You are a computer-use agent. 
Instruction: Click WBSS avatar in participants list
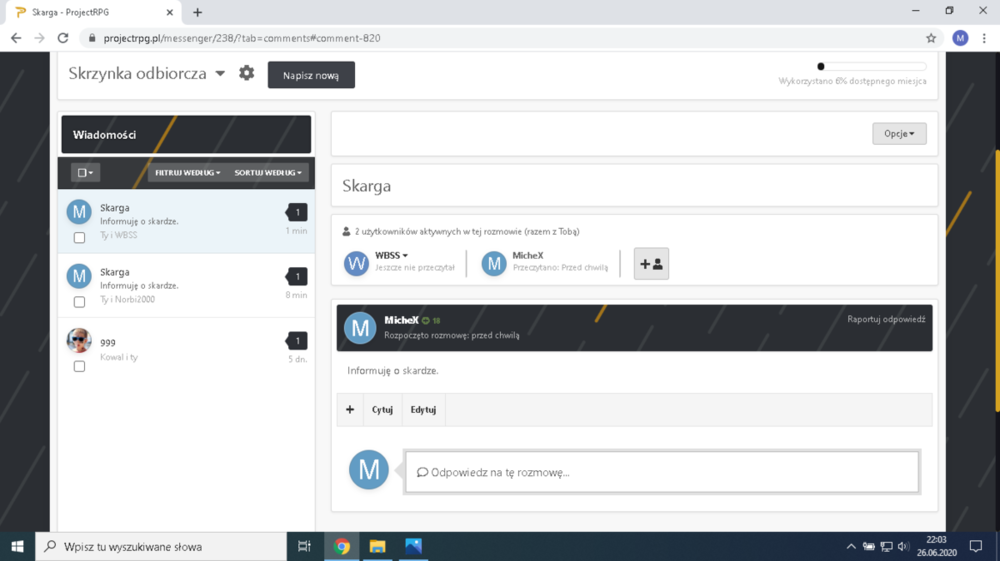click(x=357, y=263)
